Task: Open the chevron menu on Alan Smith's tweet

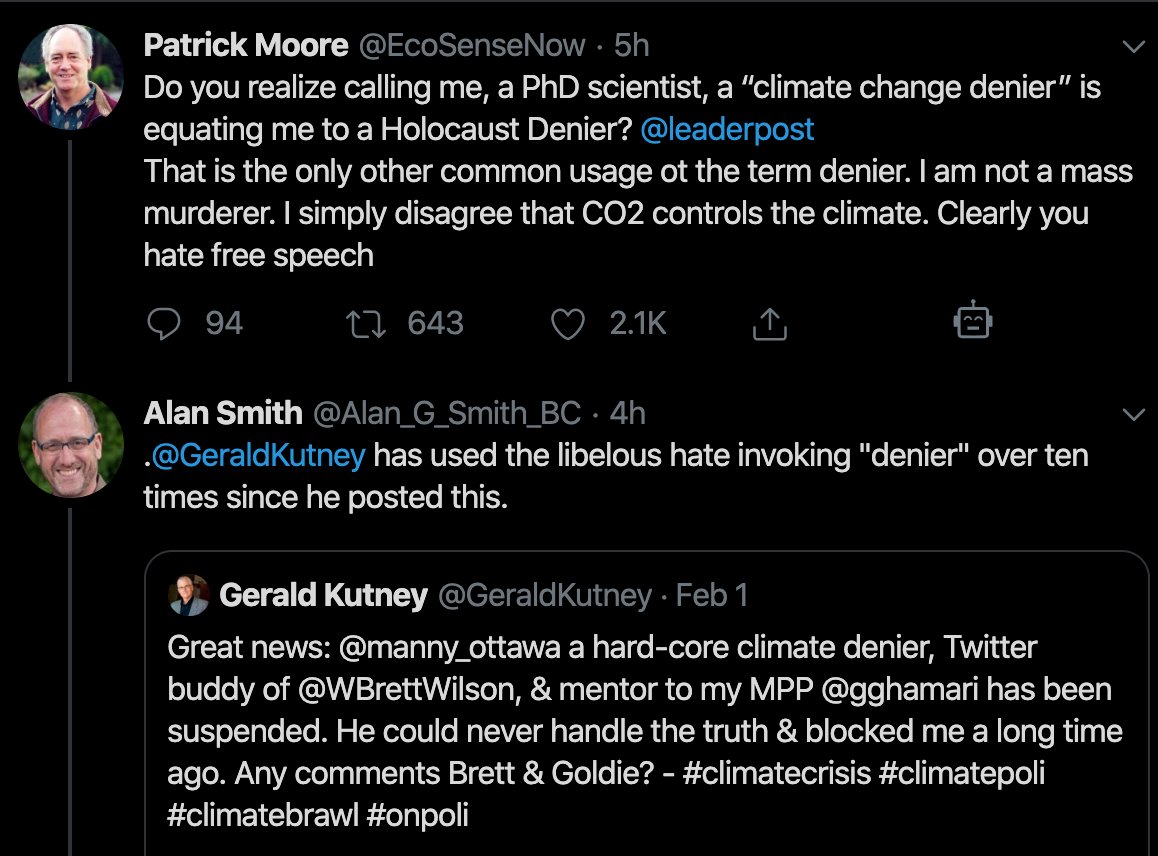Action: pos(1134,413)
